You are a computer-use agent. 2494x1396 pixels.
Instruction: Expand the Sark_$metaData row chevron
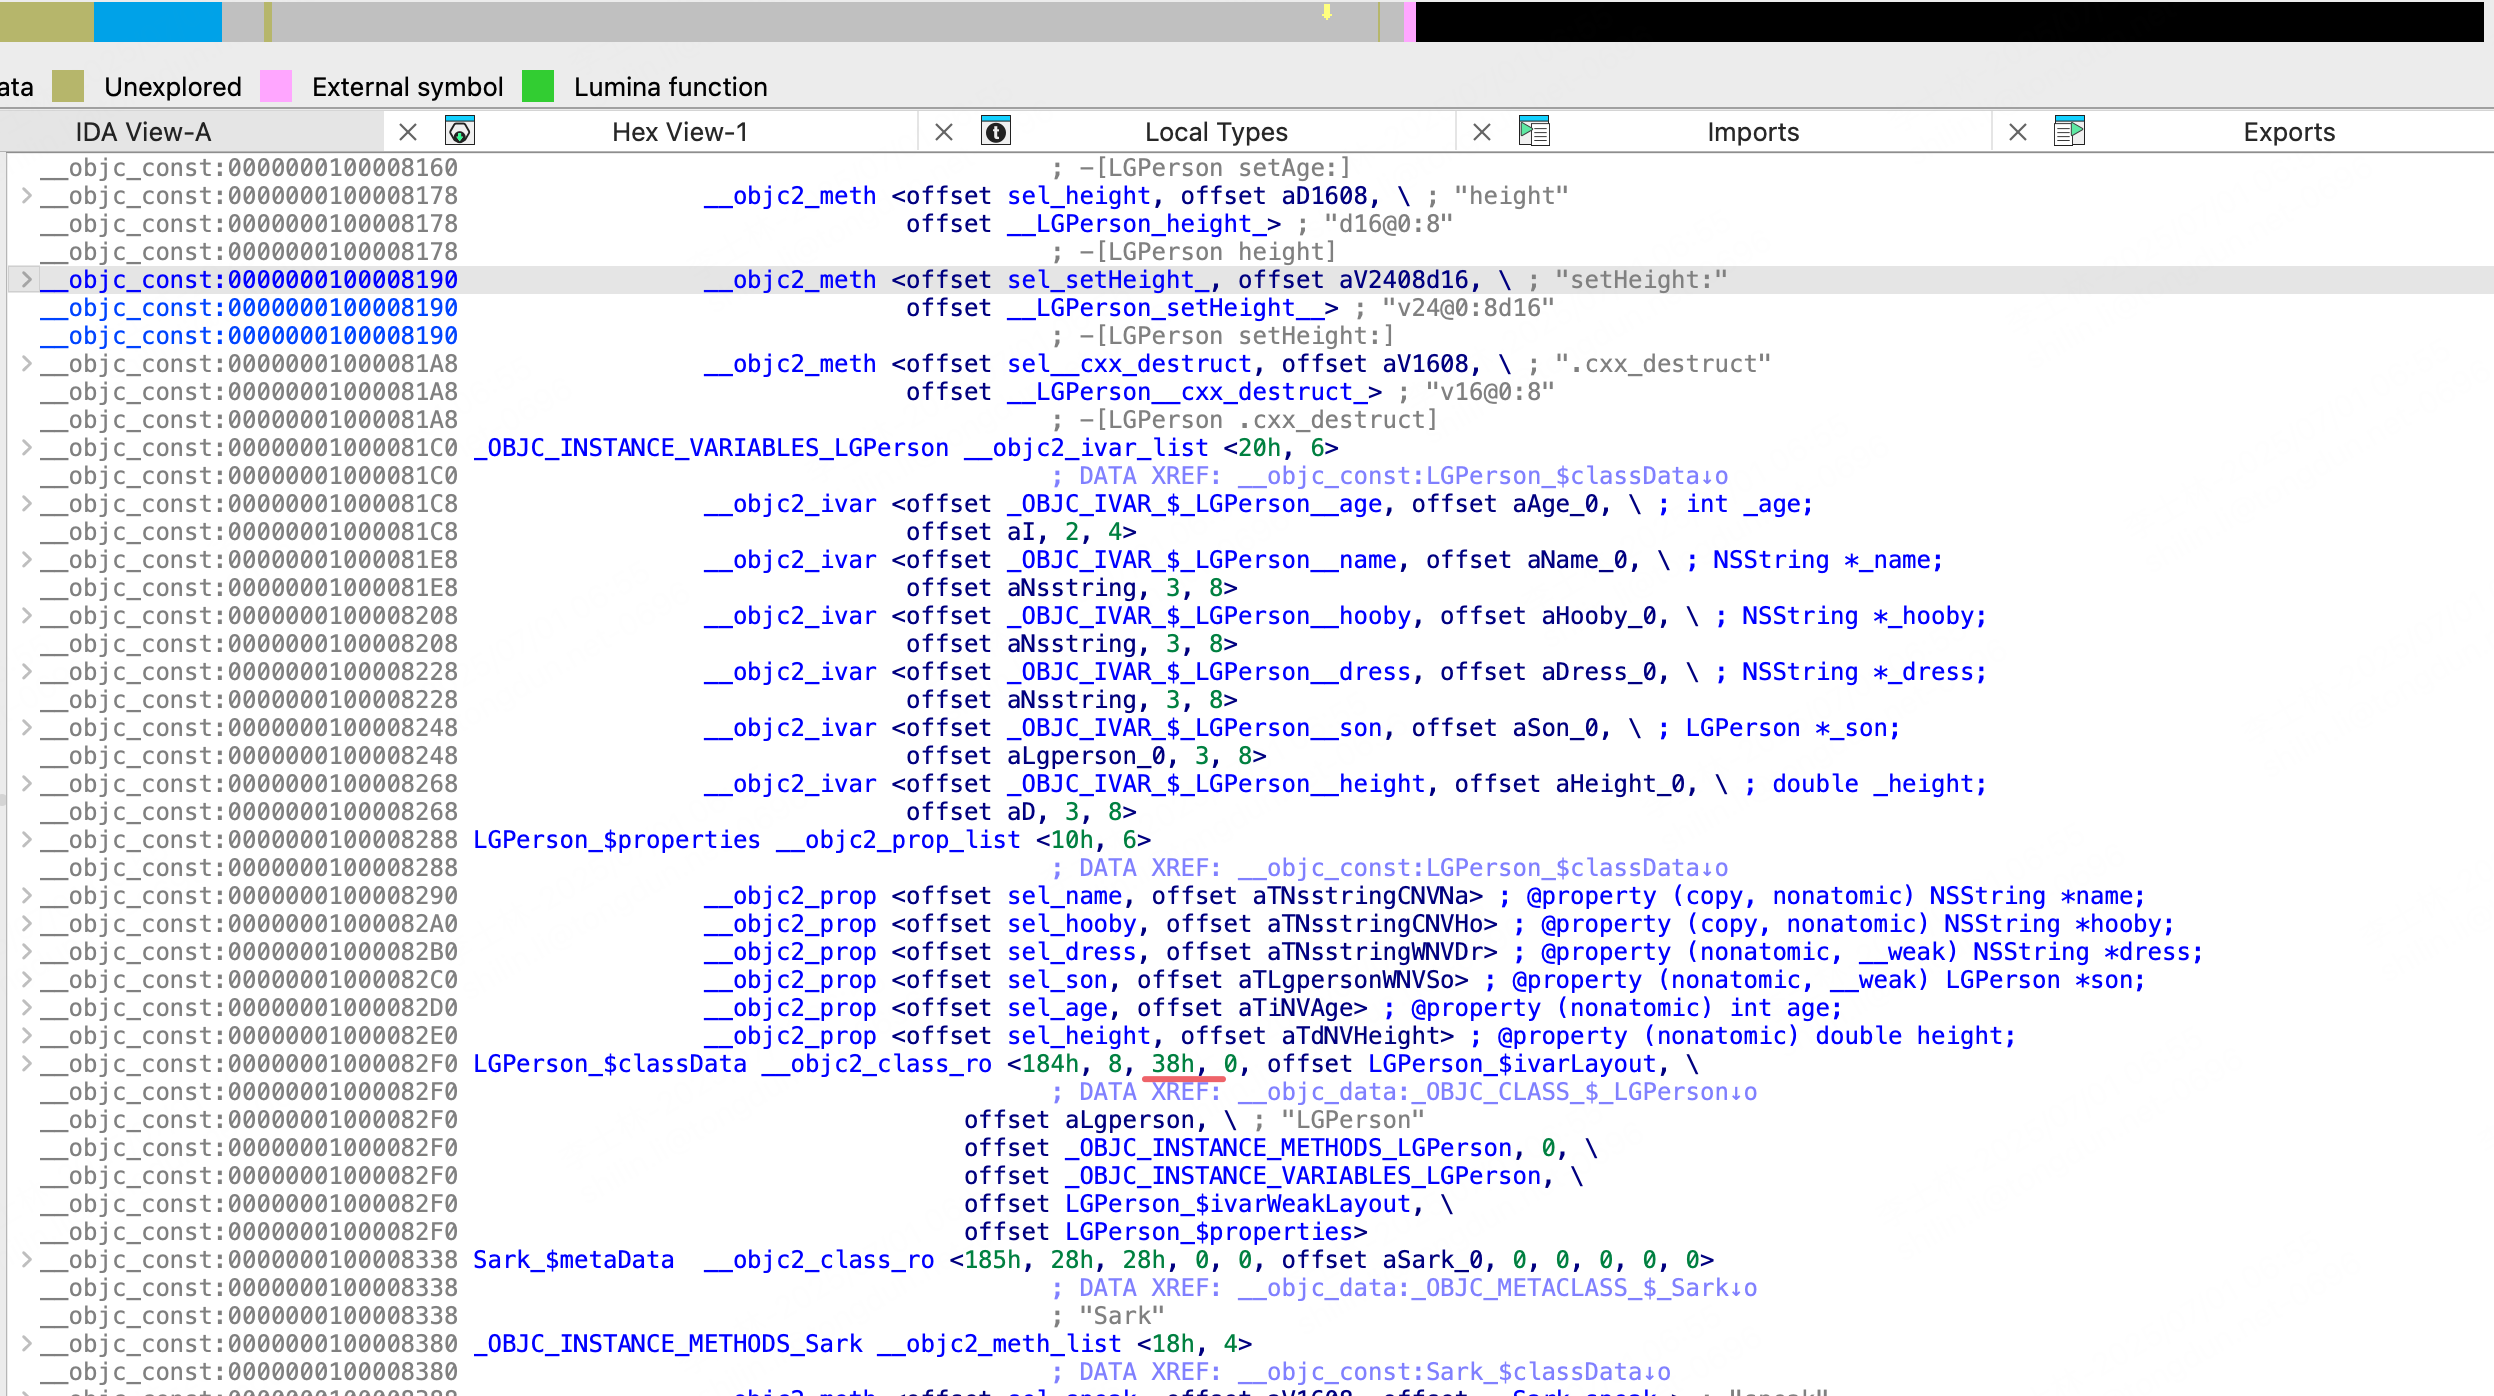click(x=26, y=1260)
